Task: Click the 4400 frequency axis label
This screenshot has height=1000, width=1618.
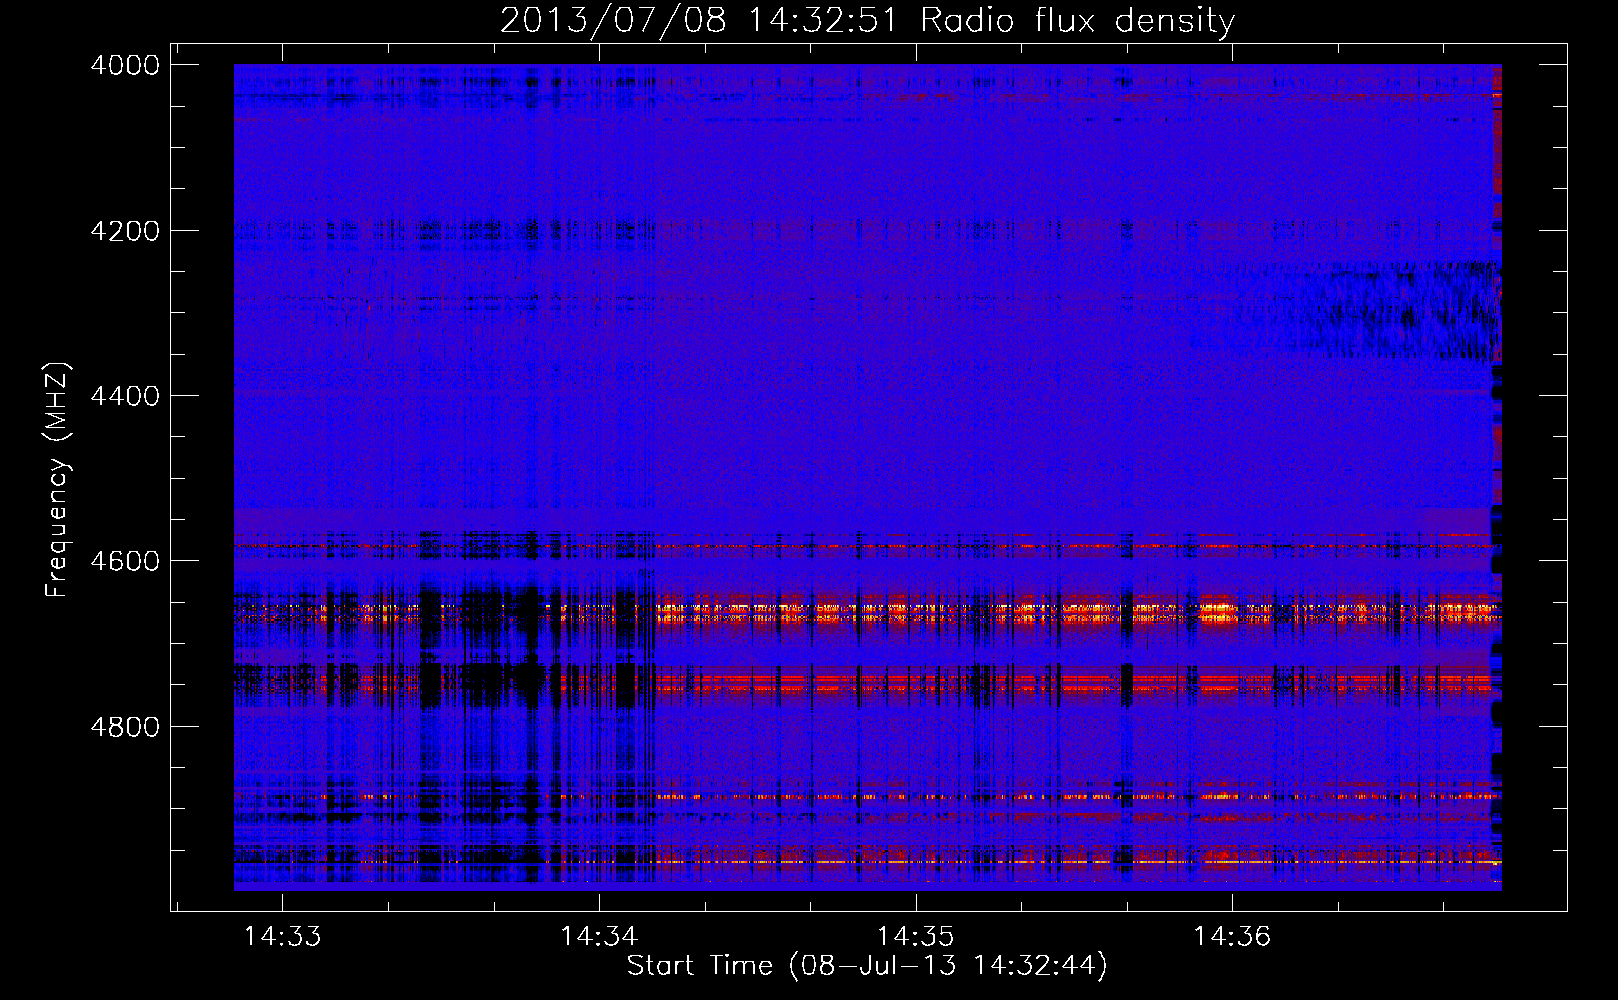Action: (125, 396)
